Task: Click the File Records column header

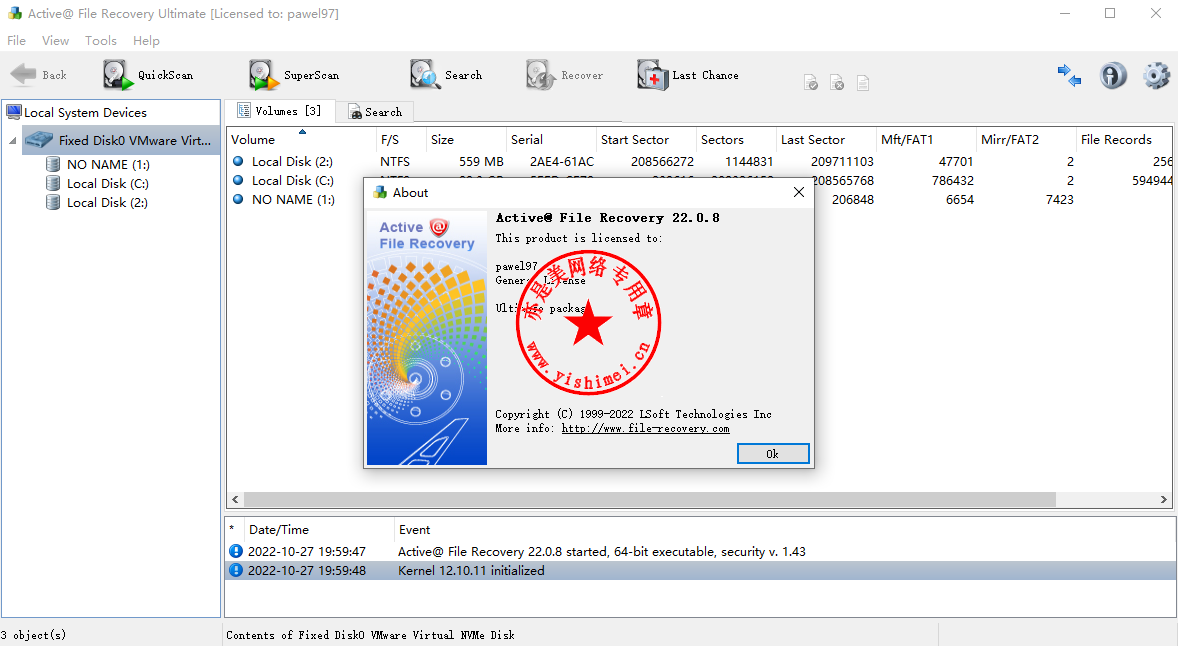Action: 1124,140
